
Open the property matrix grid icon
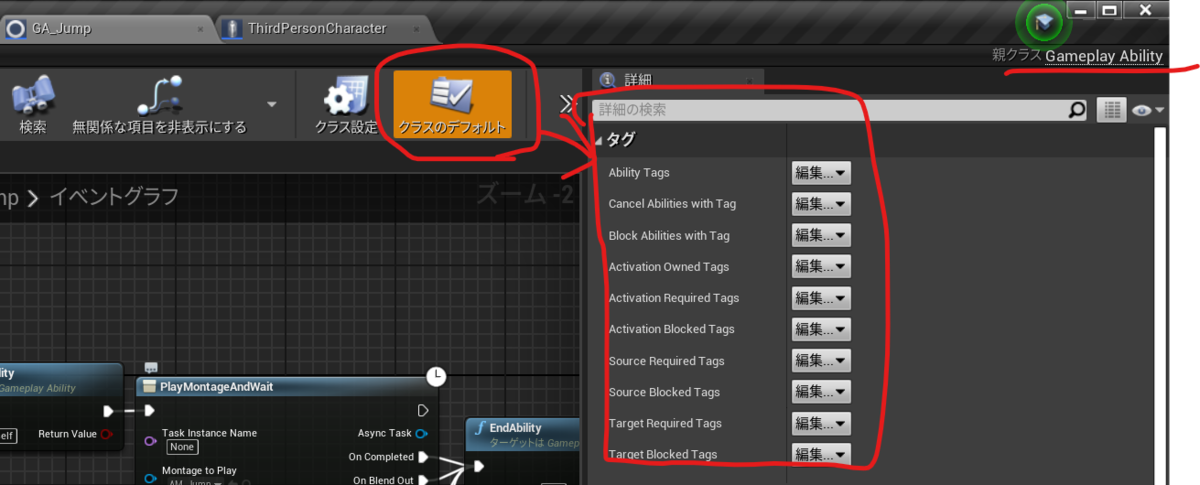[x=1111, y=109]
